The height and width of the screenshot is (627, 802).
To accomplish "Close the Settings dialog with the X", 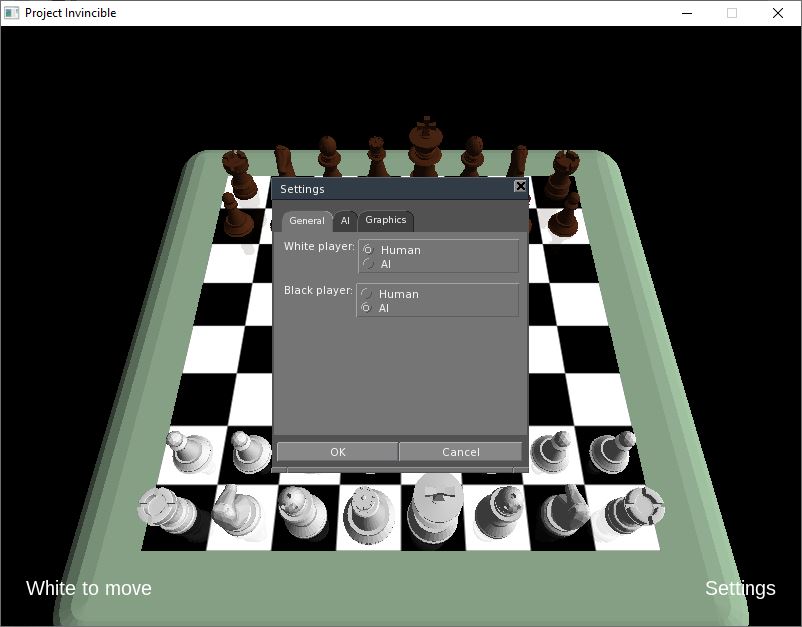I will 520,187.
